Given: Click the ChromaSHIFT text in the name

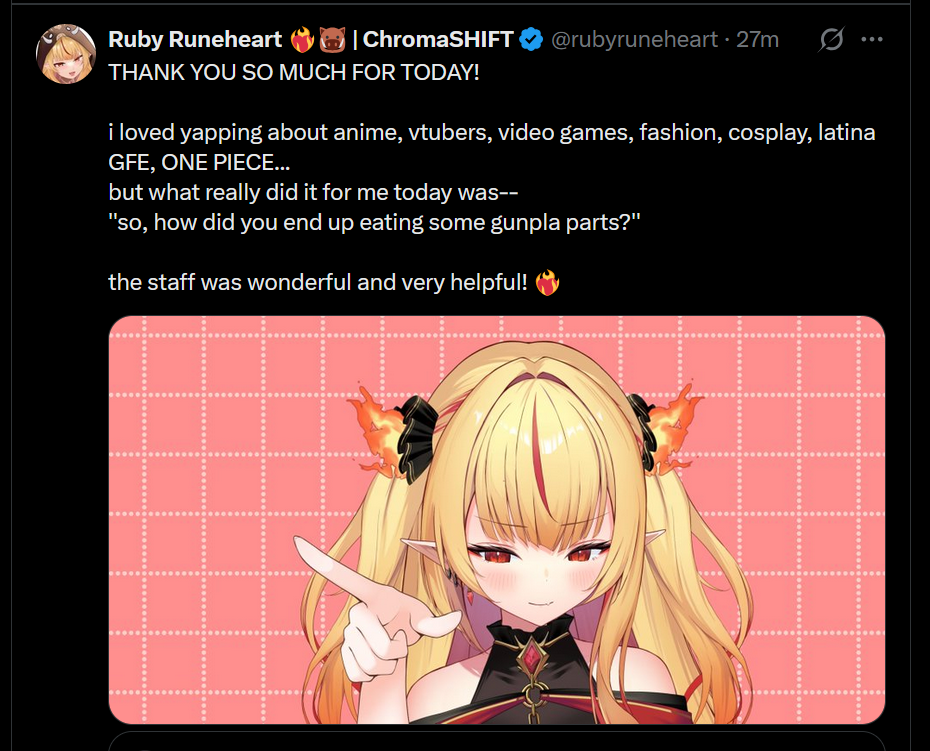Looking at the screenshot, I should click(x=438, y=40).
